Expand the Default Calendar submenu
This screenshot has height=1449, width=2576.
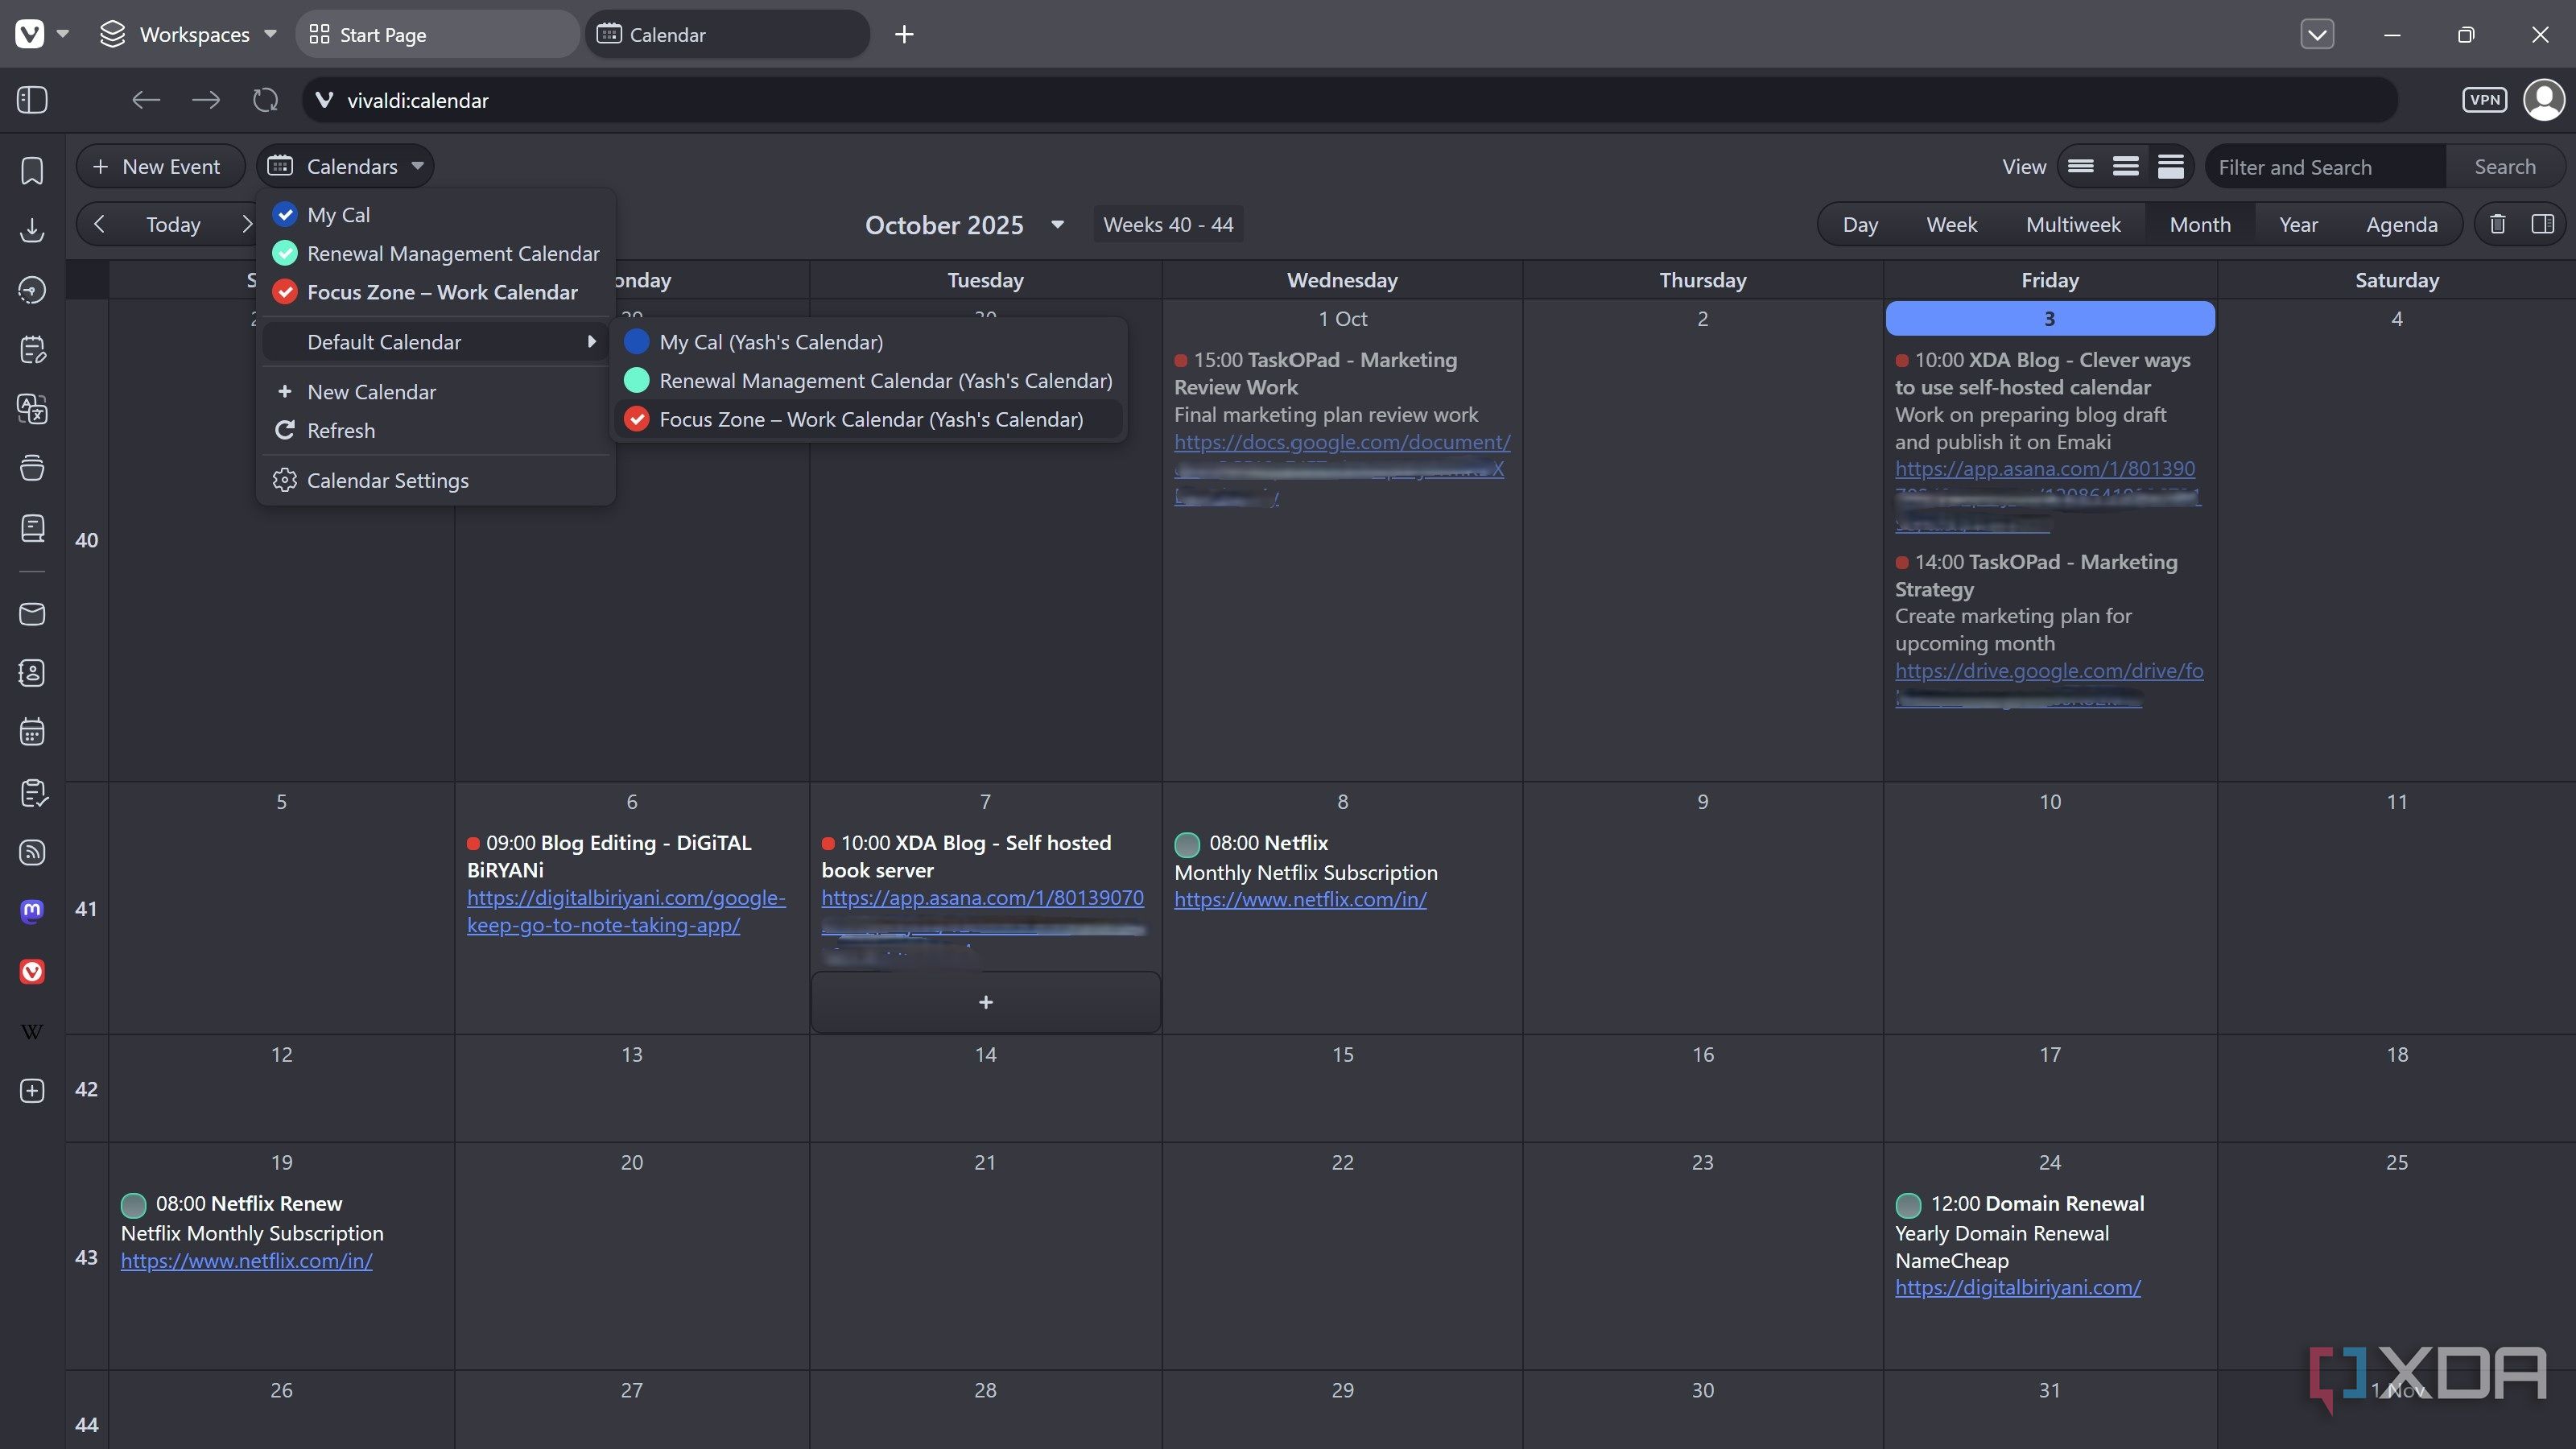coord(435,342)
